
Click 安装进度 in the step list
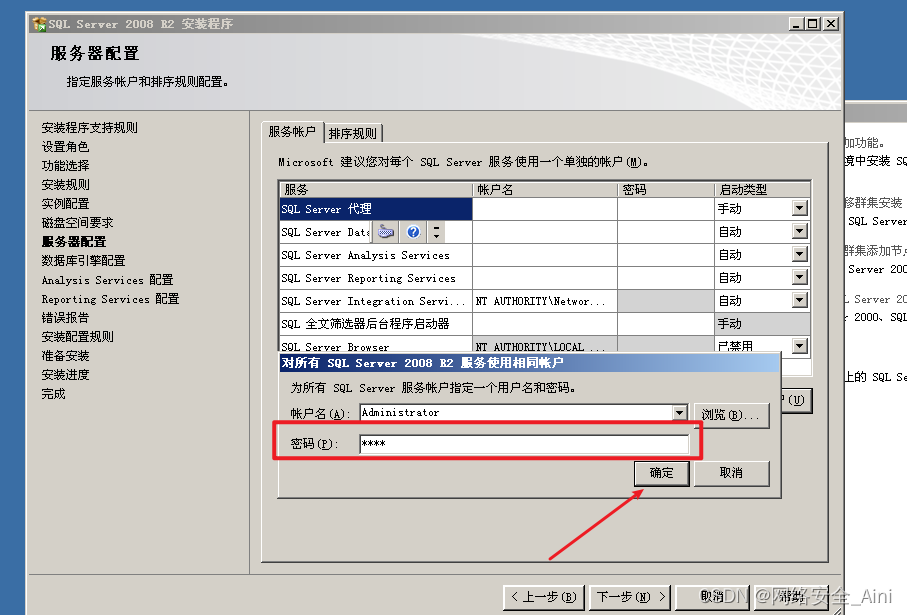(x=65, y=375)
